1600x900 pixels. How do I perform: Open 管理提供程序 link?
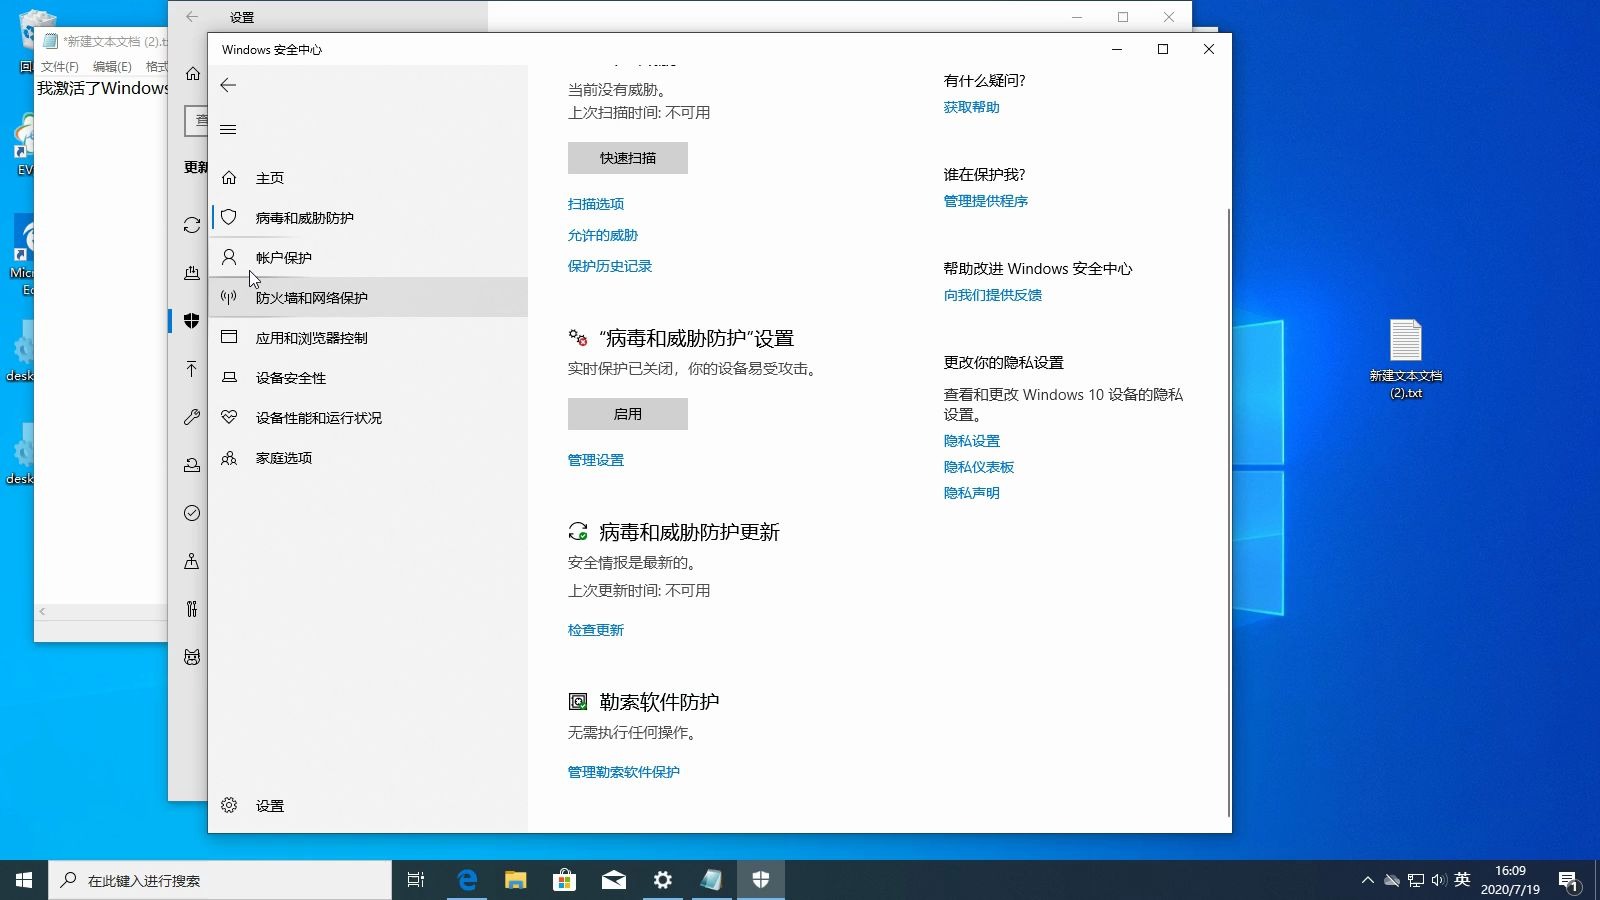pyautogui.click(x=986, y=201)
